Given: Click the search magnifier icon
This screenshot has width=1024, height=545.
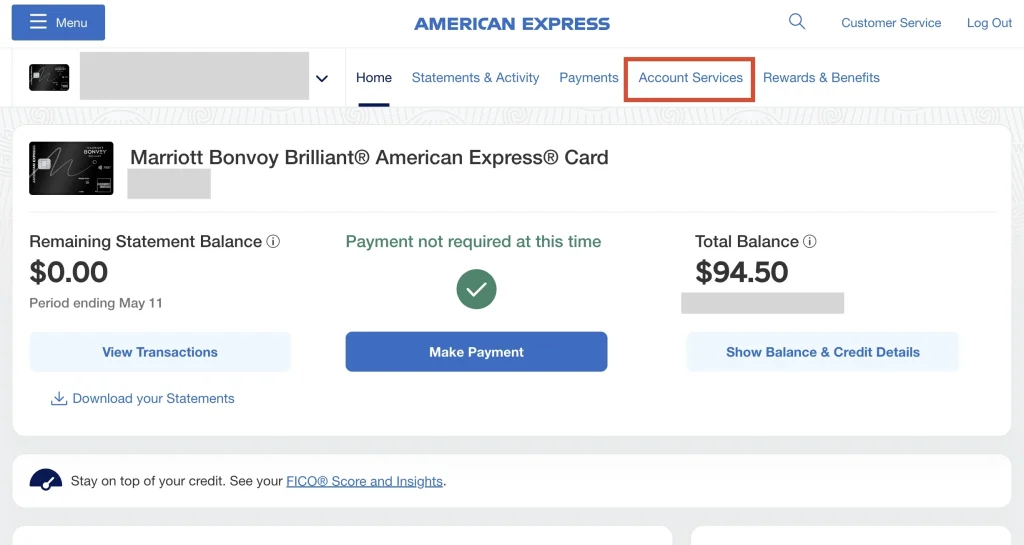Looking at the screenshot, I should [x=797, y=22].
